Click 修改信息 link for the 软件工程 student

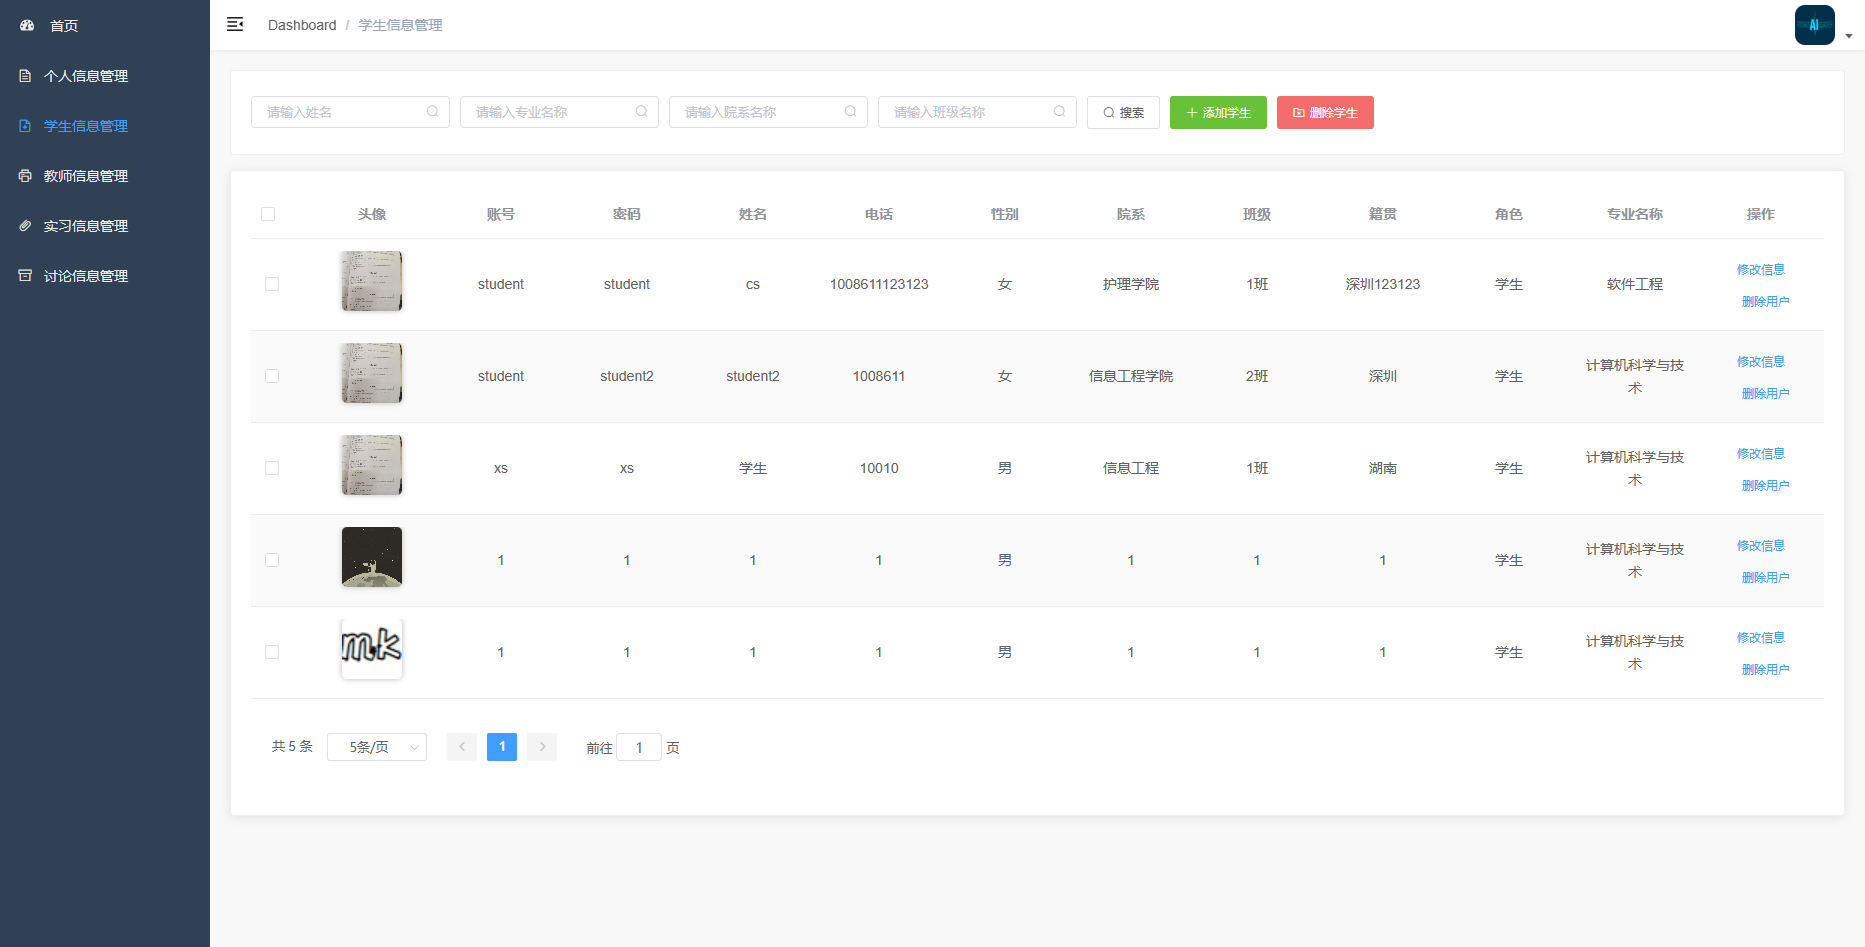point(1760,270)
